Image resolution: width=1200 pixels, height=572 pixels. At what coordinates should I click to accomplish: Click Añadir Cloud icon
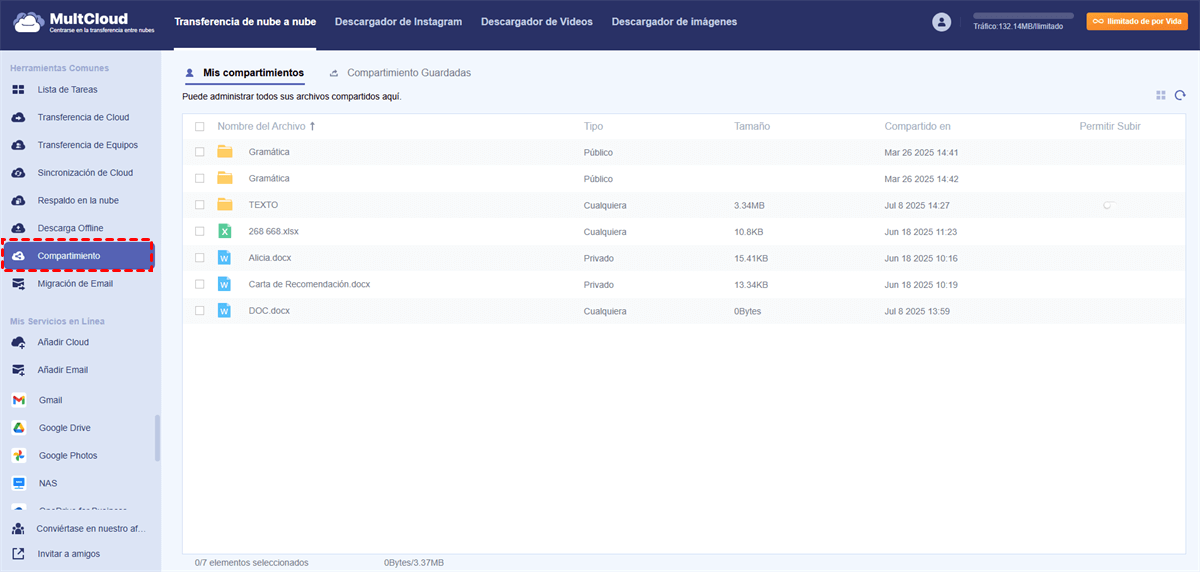tap(18, 342)
